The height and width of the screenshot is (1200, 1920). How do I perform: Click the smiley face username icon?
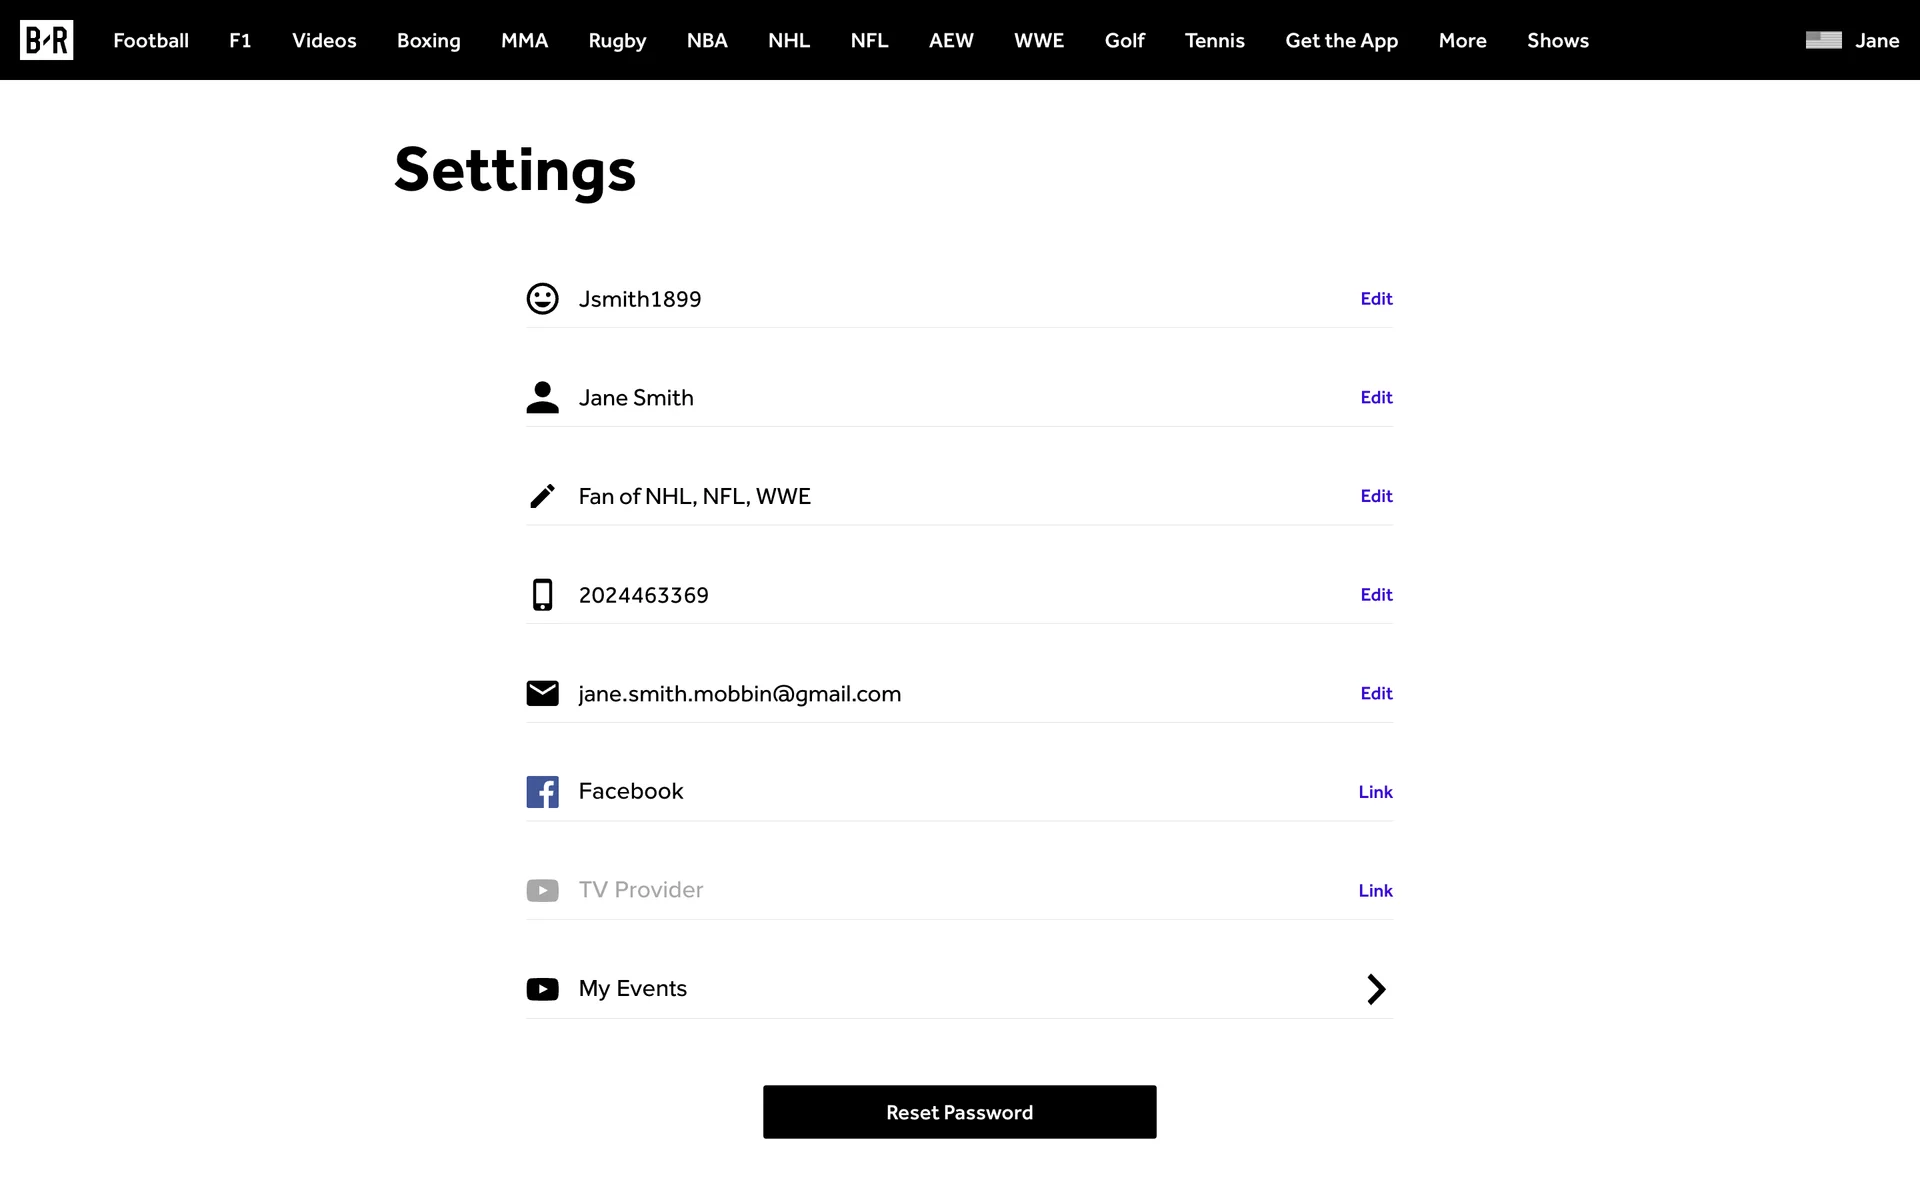click(542, 299)
